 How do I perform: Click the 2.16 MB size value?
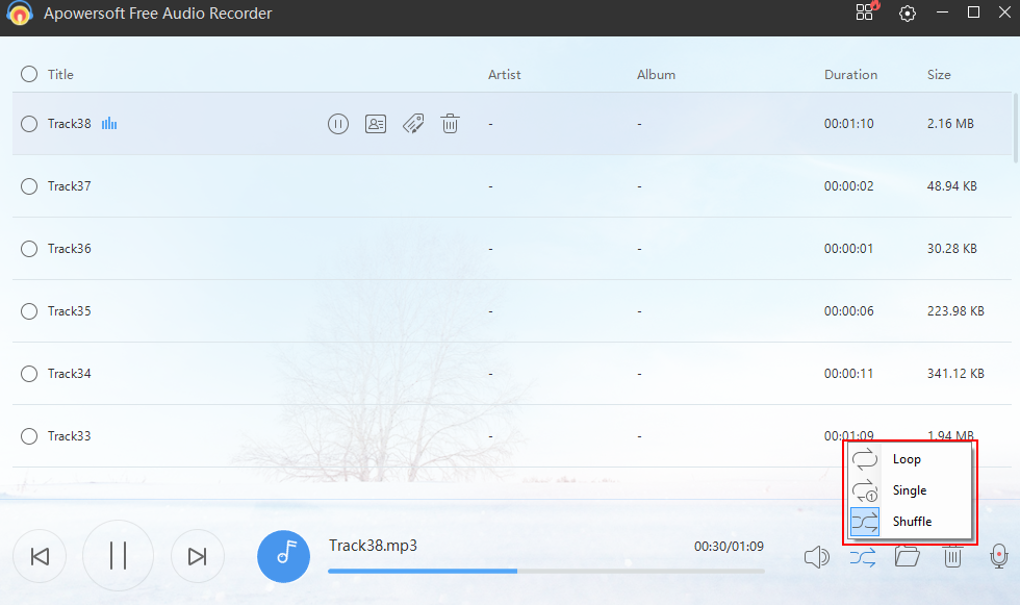(950, 124)
